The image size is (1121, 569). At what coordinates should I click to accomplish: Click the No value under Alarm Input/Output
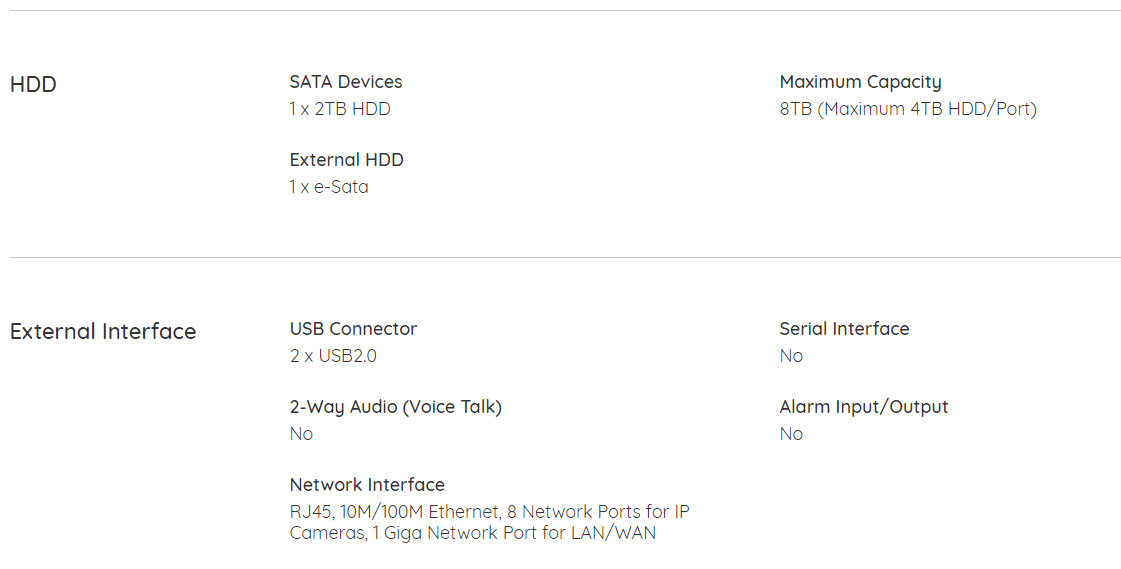(x=791, y=434)
